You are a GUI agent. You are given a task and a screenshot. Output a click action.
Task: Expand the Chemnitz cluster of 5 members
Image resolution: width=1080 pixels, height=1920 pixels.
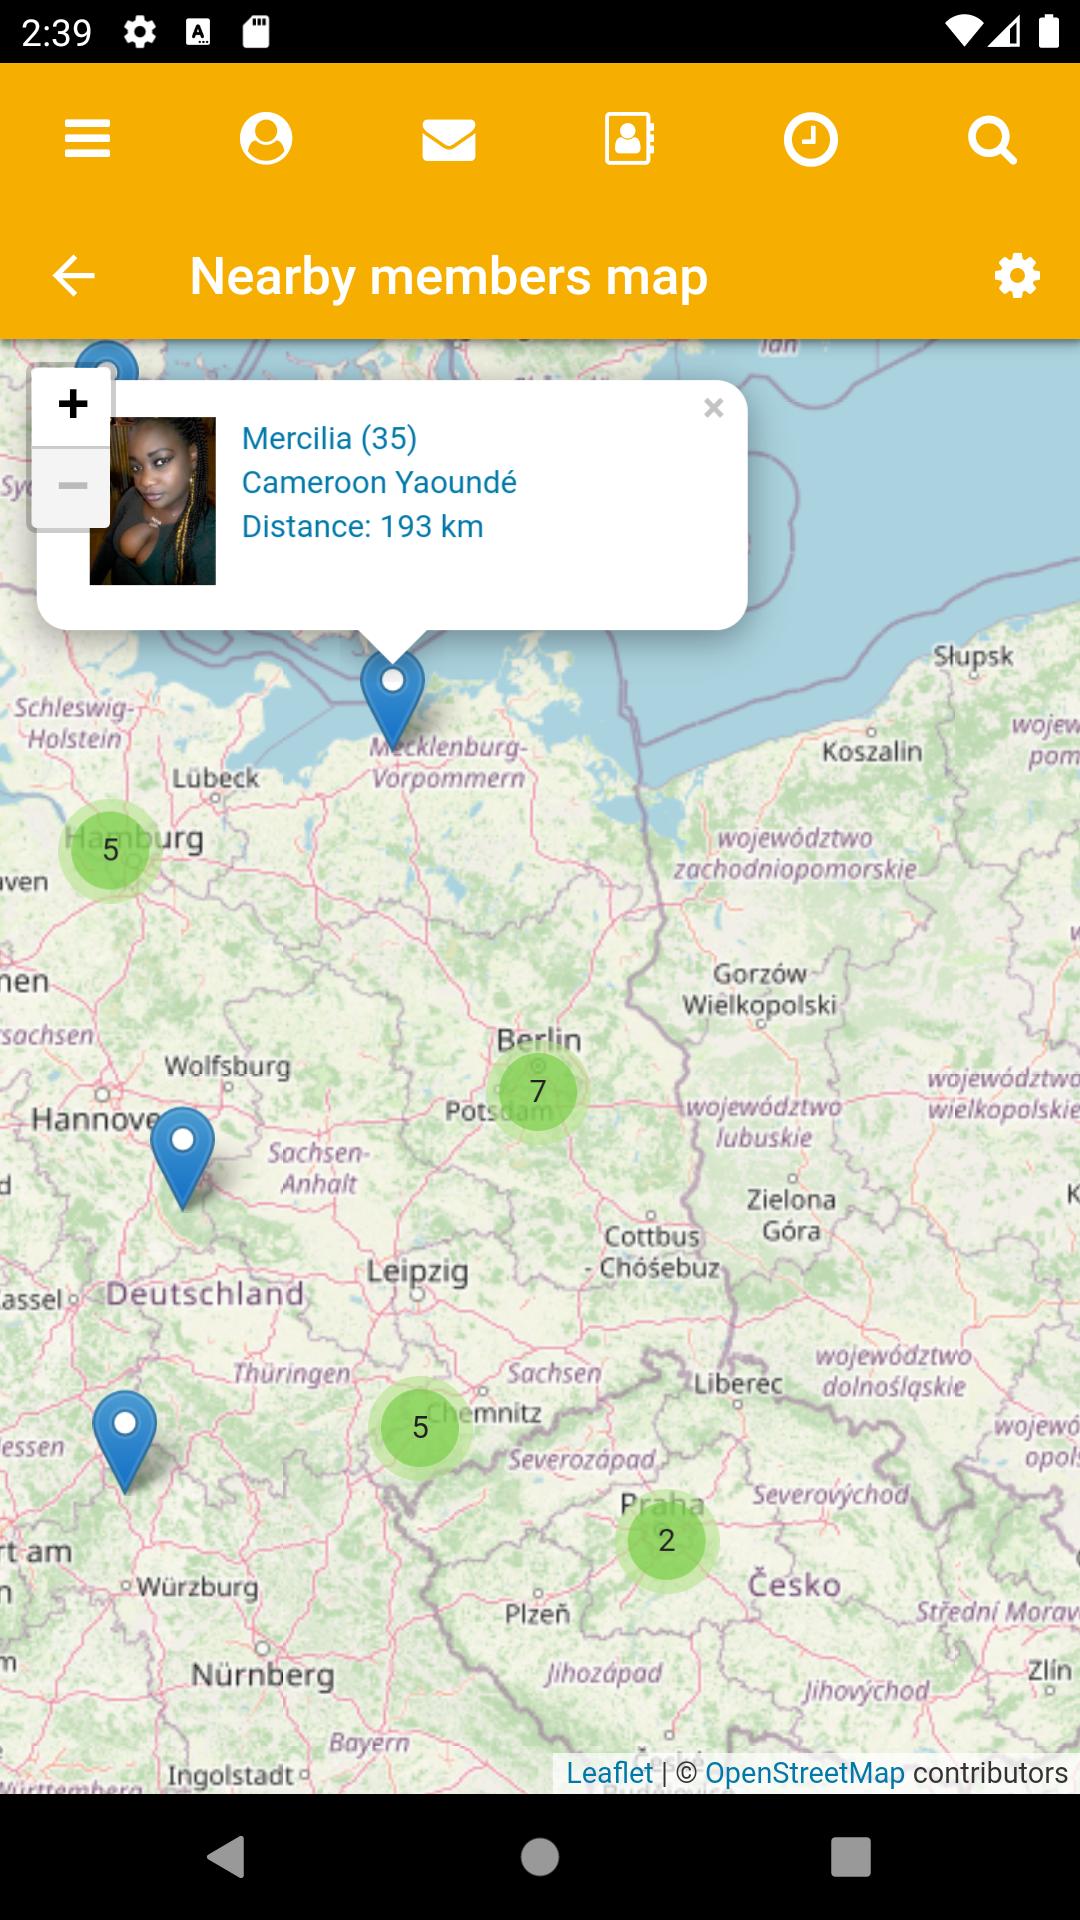pos(420,1427)
